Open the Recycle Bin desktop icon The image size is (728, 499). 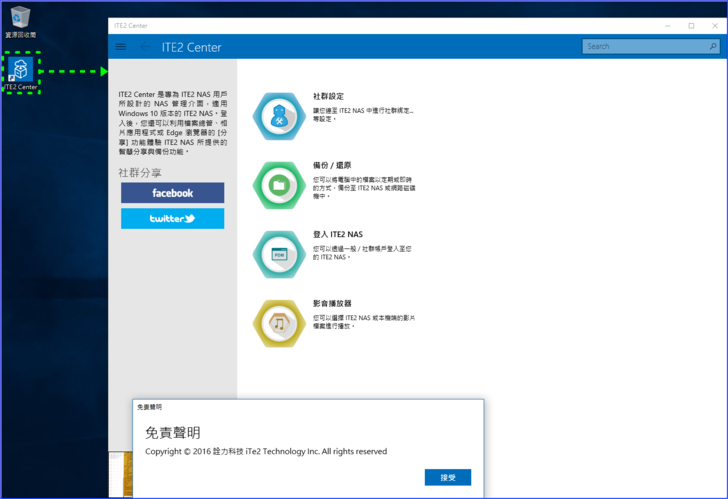coord(20,20)
